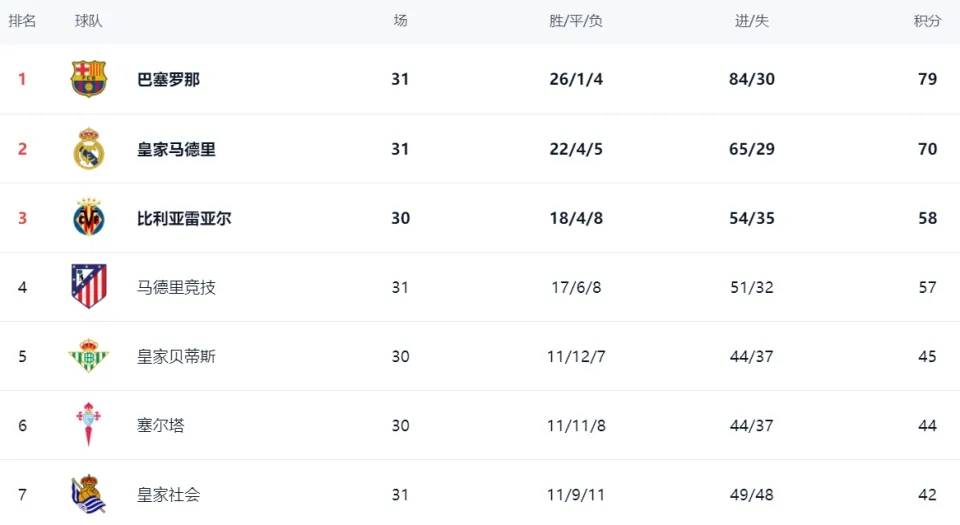Open the 巴塞罗那 team link
Image resolution: width=960 pixels, height=525 pixels.
pyautogui.click(x=168, y=79)
